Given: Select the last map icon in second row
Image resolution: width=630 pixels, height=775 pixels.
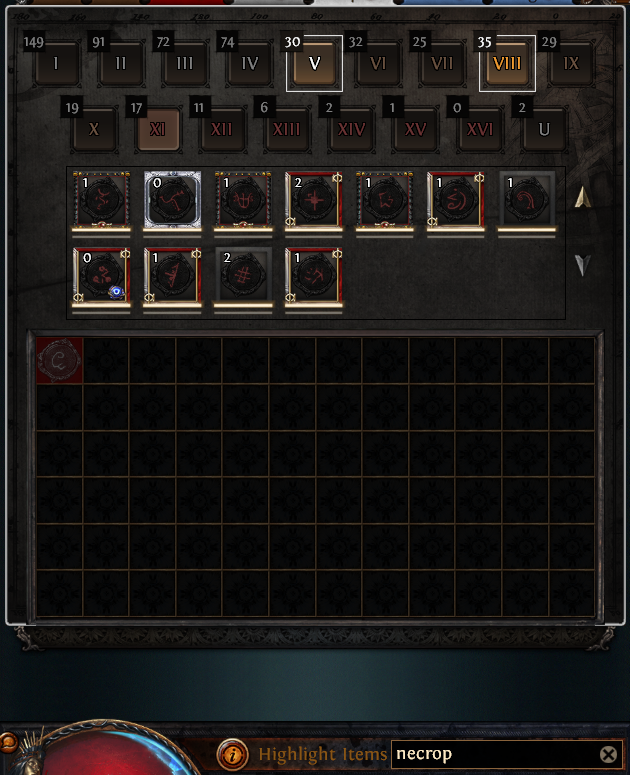Looking at the screenshot, I should (314, 277).
